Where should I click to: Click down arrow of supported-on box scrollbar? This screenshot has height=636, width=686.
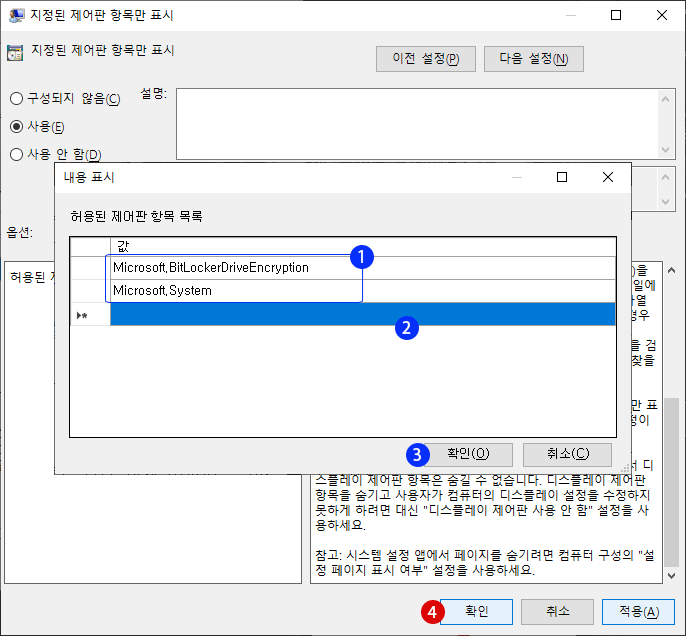pyautogui.click(x=665, y=202)
